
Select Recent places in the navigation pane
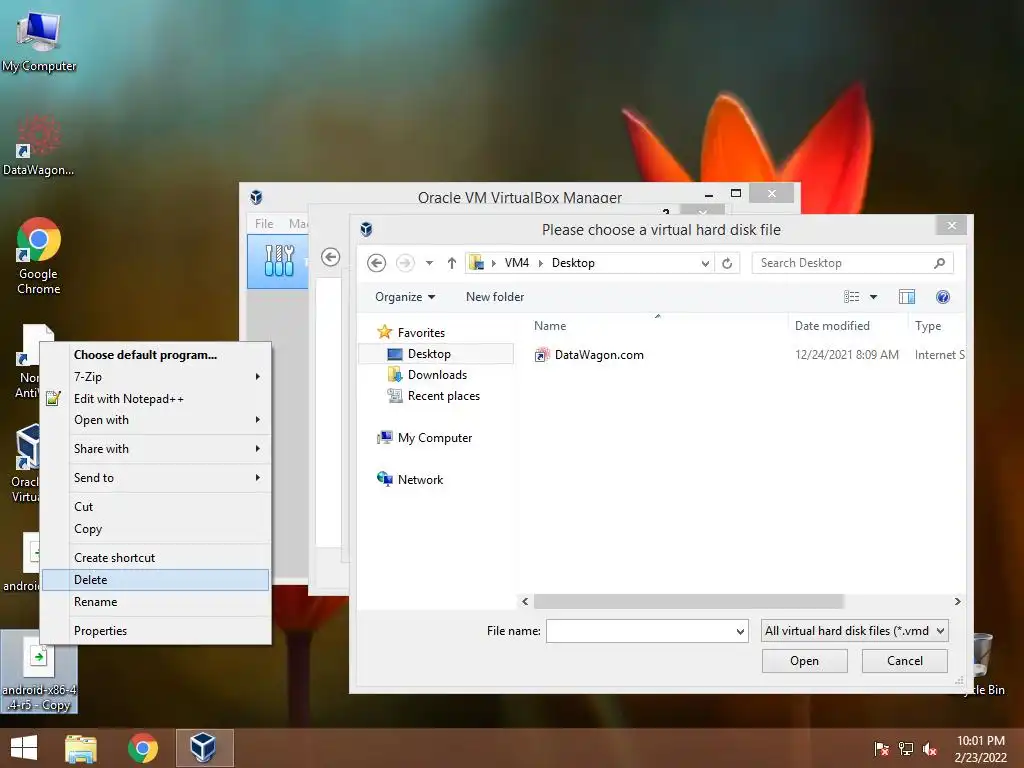click(x=434, y=396)
